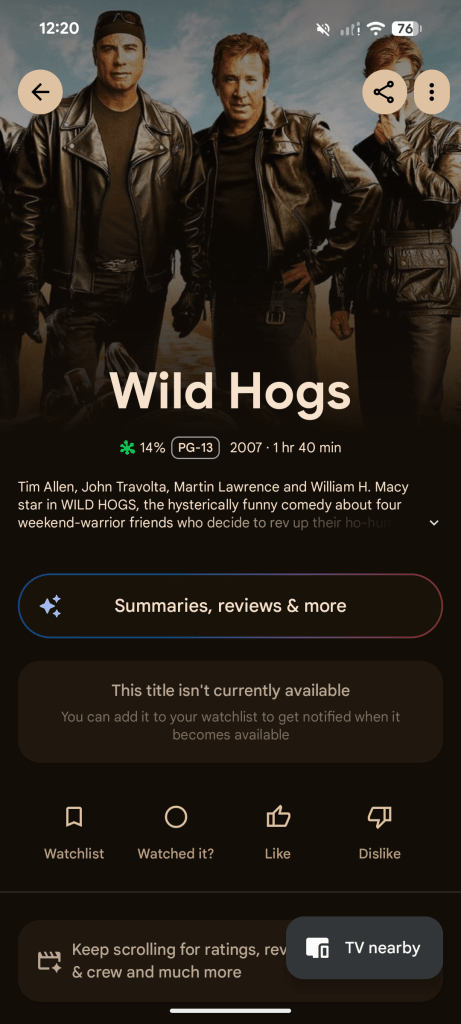Click the TV nearby cast icon
The width and height of the screenshot is (461, 1024).
[x=318, y=948]
